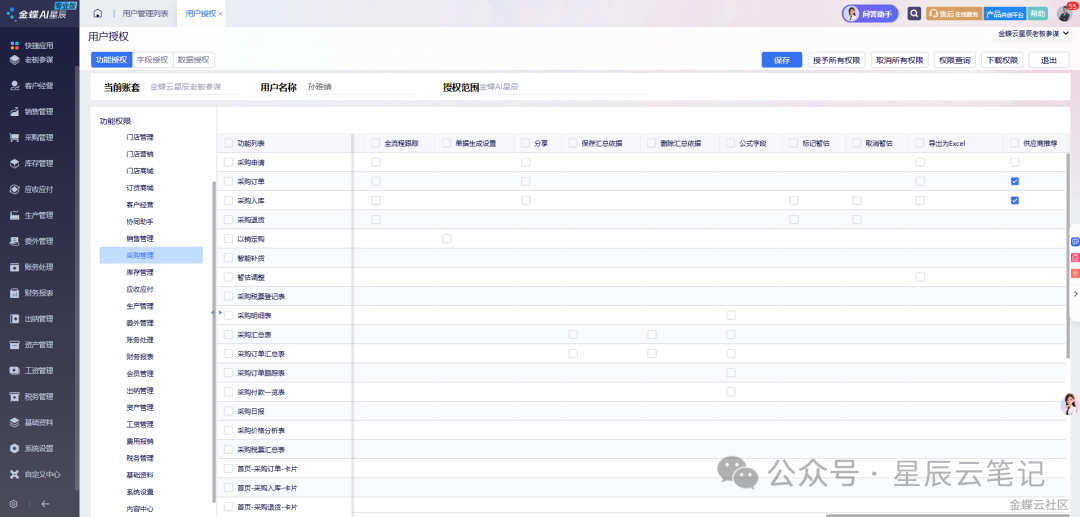1080x517 pixels.
Task: Click the grid vertical scrollbar
Action: 1069,256
